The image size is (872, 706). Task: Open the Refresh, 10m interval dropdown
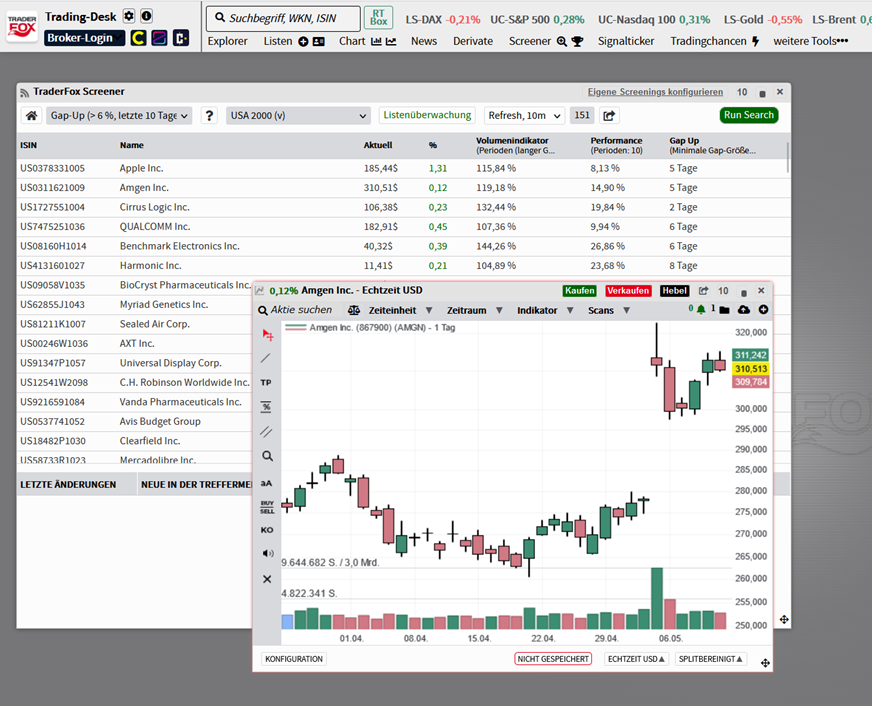click(524, 116)
